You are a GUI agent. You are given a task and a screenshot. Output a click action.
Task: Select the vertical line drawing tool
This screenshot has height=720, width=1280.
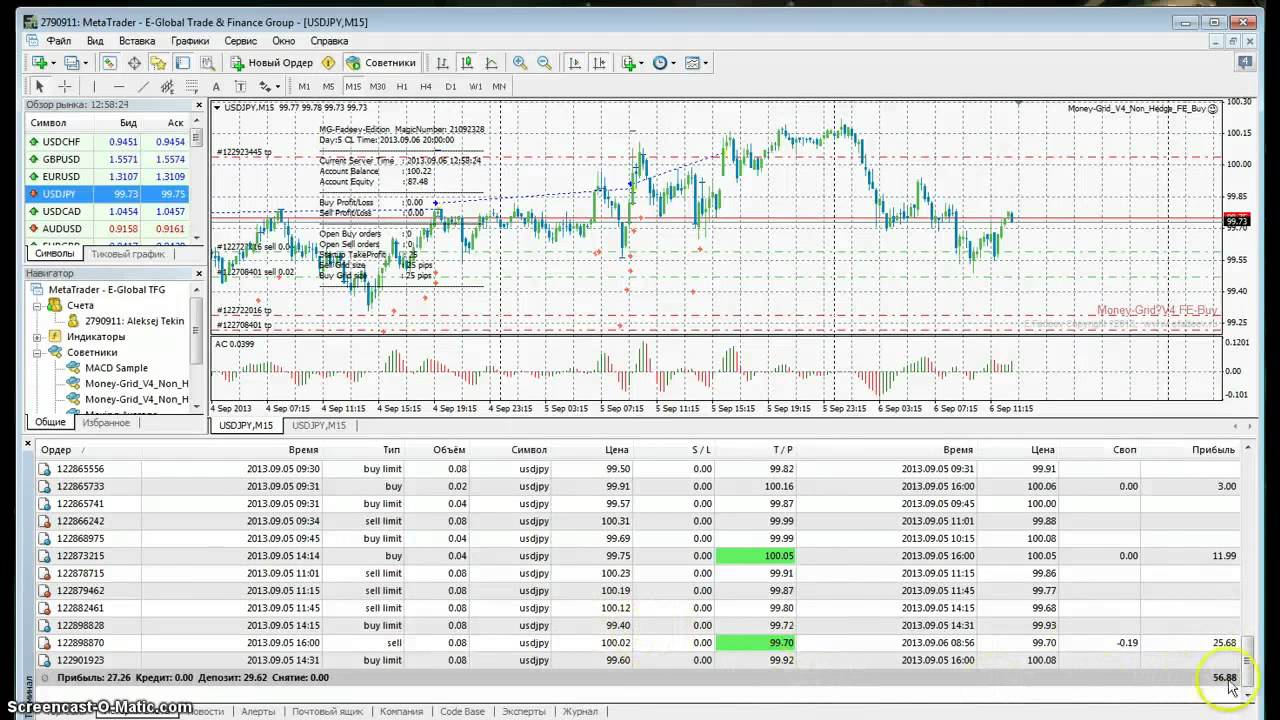click(94, 86)
